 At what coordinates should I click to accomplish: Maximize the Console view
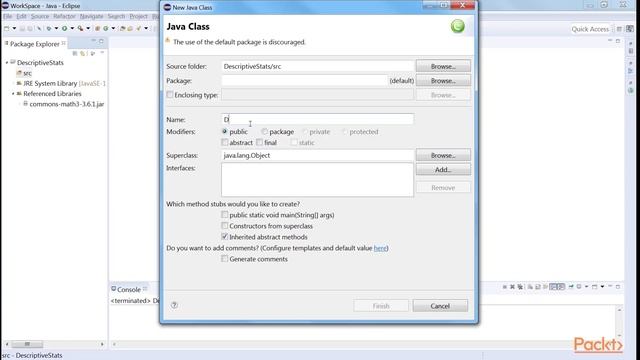tap(618, 287)
